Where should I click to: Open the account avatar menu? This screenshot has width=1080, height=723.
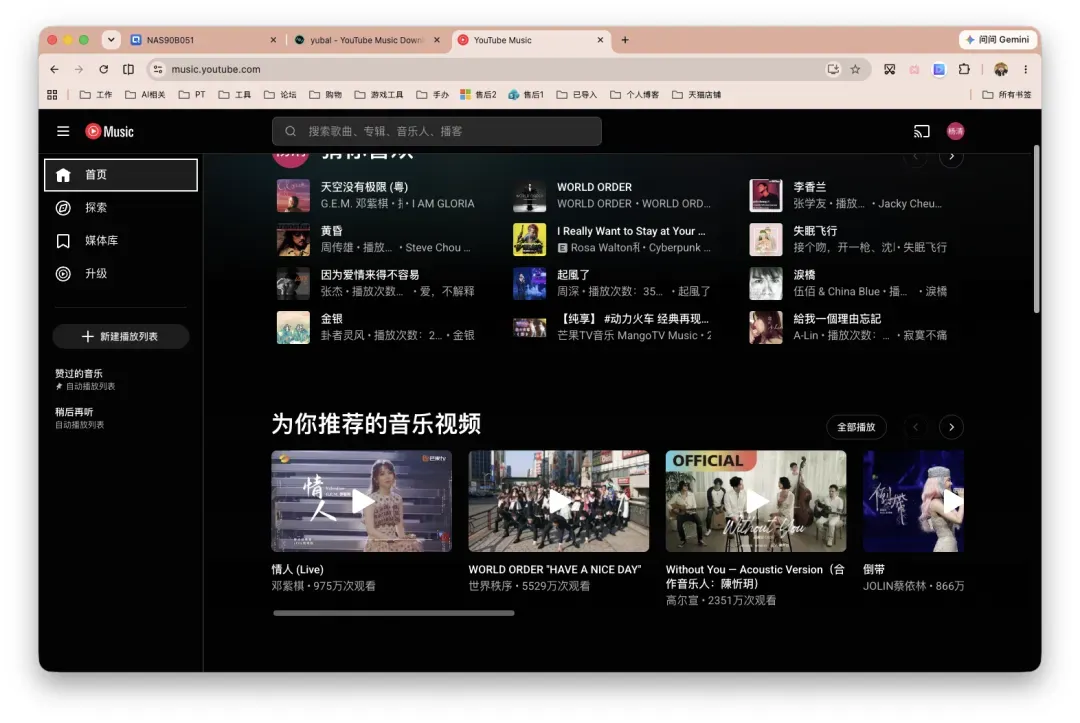coord(955,131)
